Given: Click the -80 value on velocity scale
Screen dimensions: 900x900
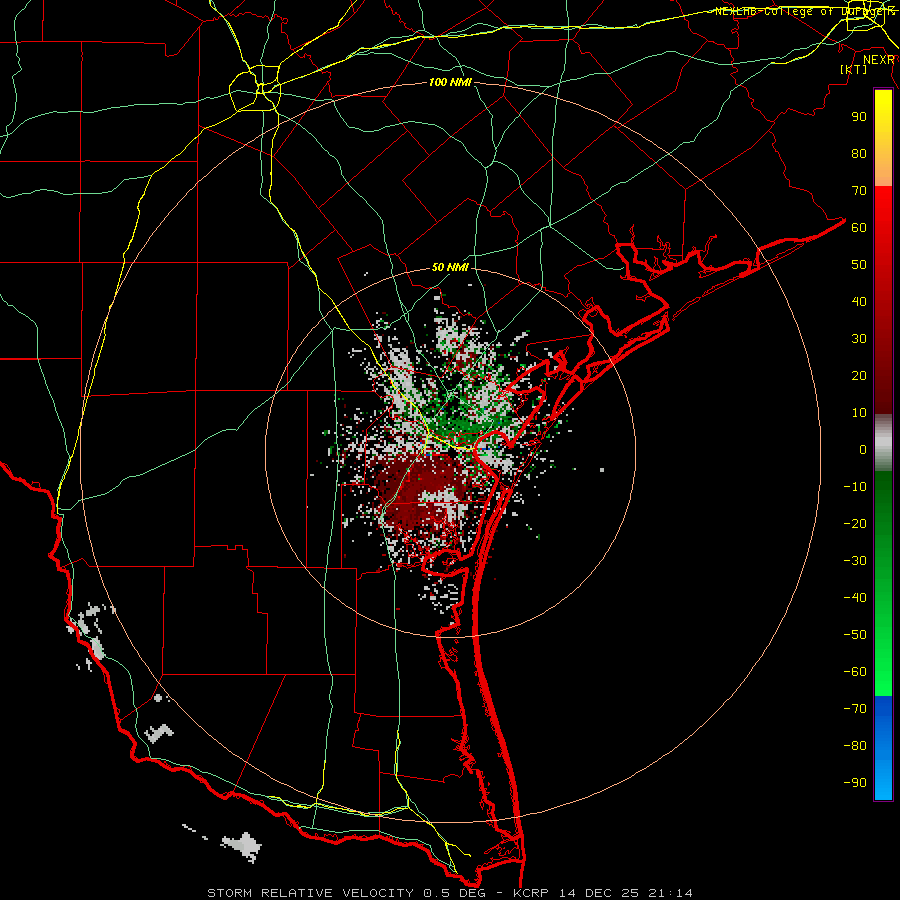Looking at the screenshot, I should (855, 746).
